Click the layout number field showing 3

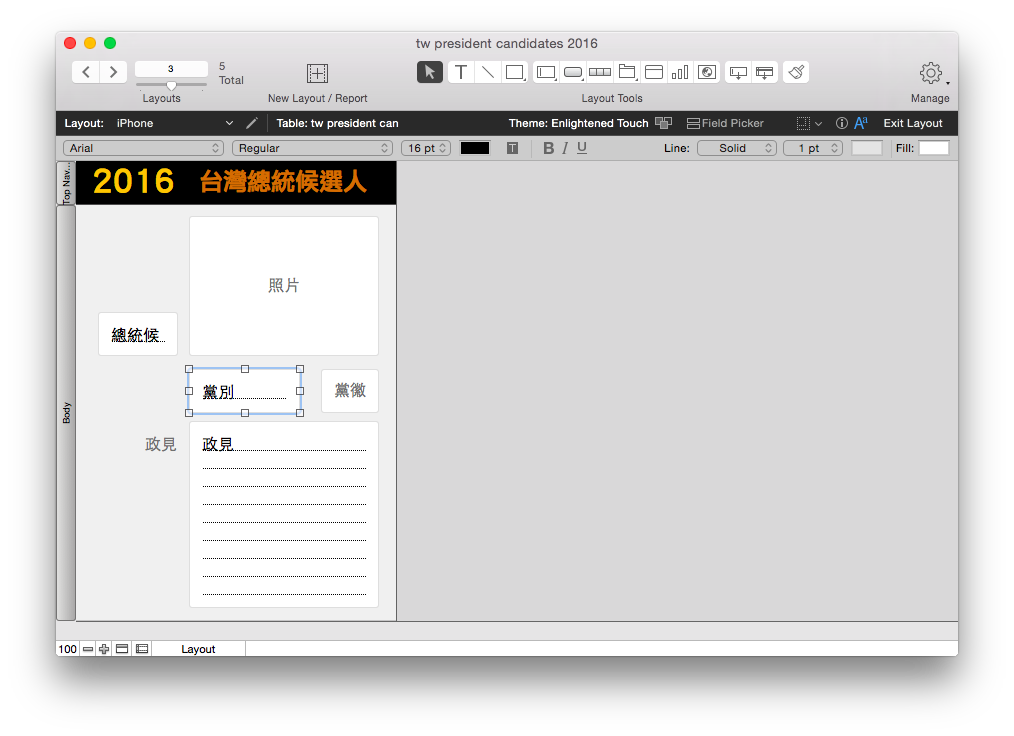[171, 69]
